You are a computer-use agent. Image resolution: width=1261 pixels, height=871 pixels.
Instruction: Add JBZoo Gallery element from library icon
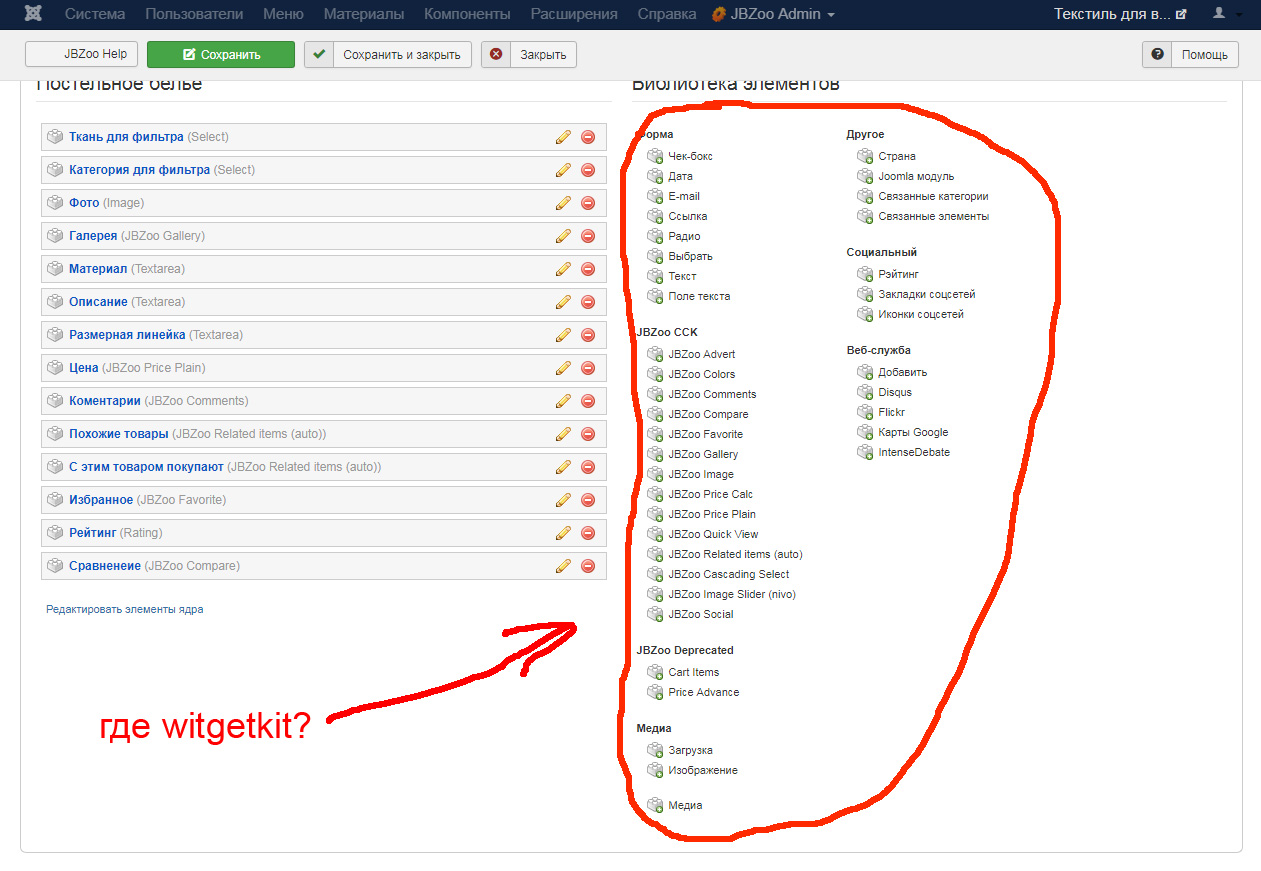point(655,454)
